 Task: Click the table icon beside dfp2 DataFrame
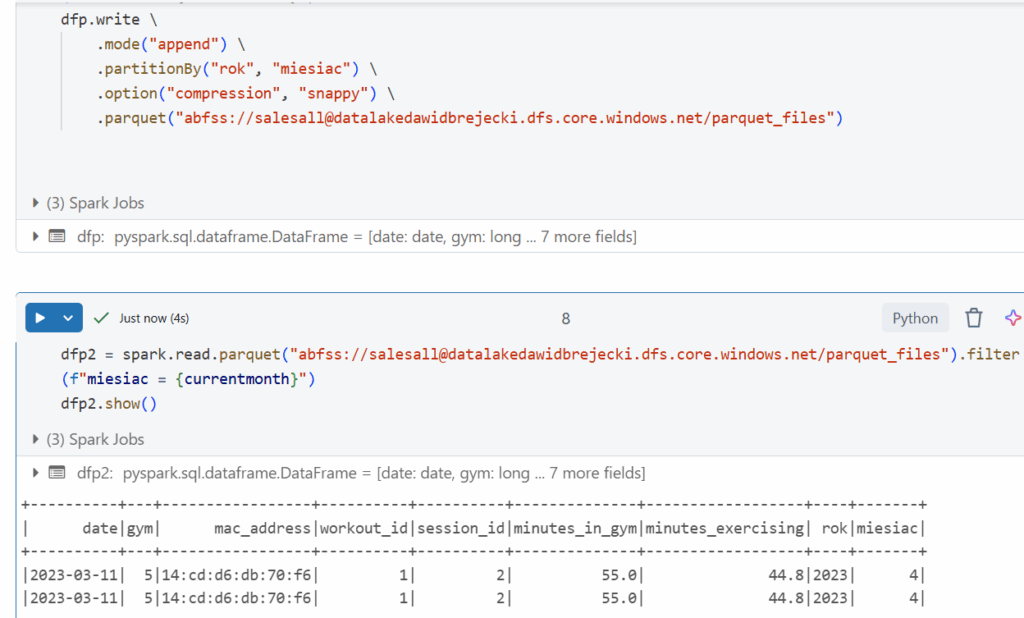[x=57, y=473]
